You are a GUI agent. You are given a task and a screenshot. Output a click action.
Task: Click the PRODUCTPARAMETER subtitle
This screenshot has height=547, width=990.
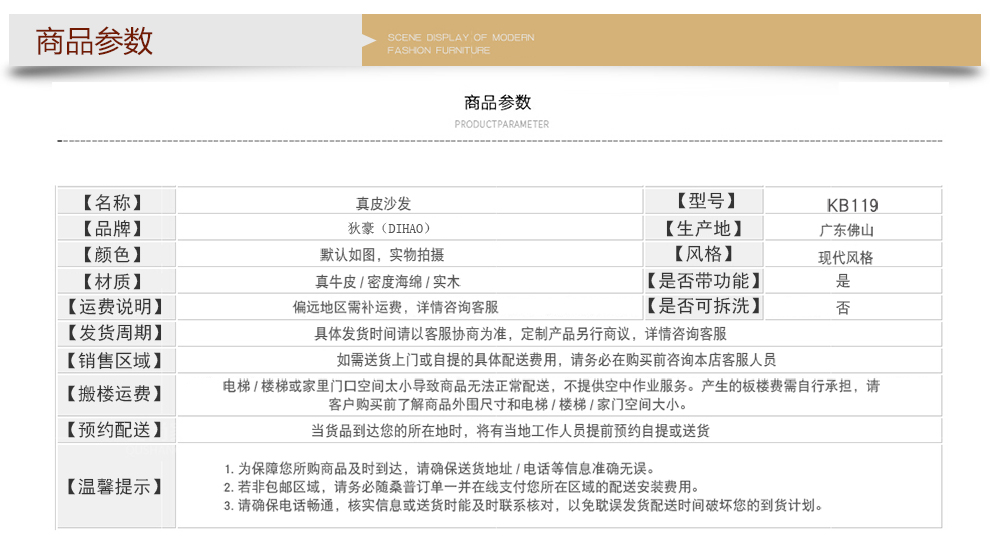[502, 124]
